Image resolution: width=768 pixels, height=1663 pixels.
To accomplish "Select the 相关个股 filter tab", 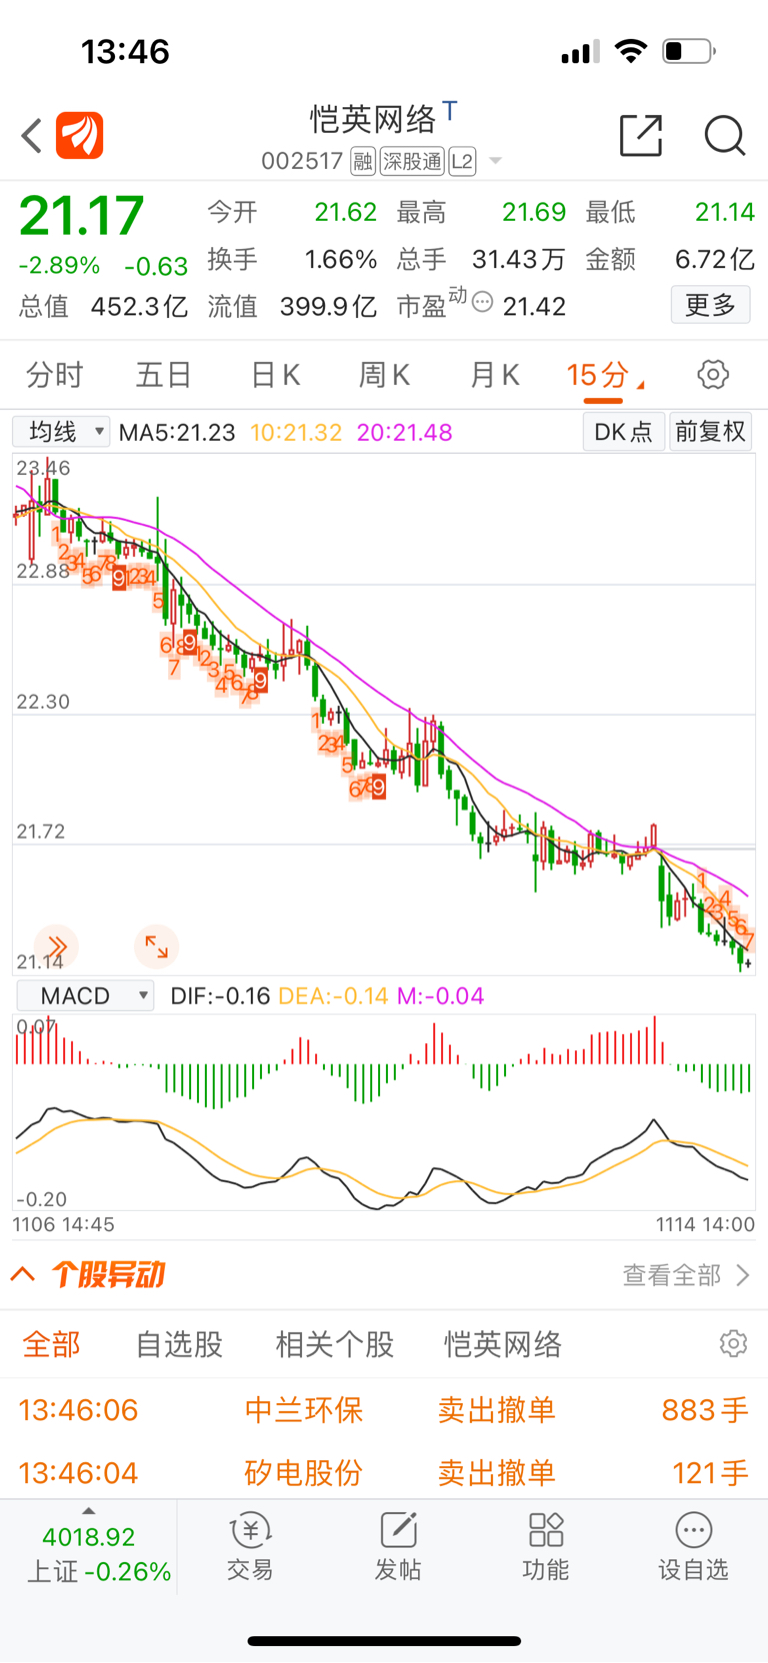I will click(335, 1344).
